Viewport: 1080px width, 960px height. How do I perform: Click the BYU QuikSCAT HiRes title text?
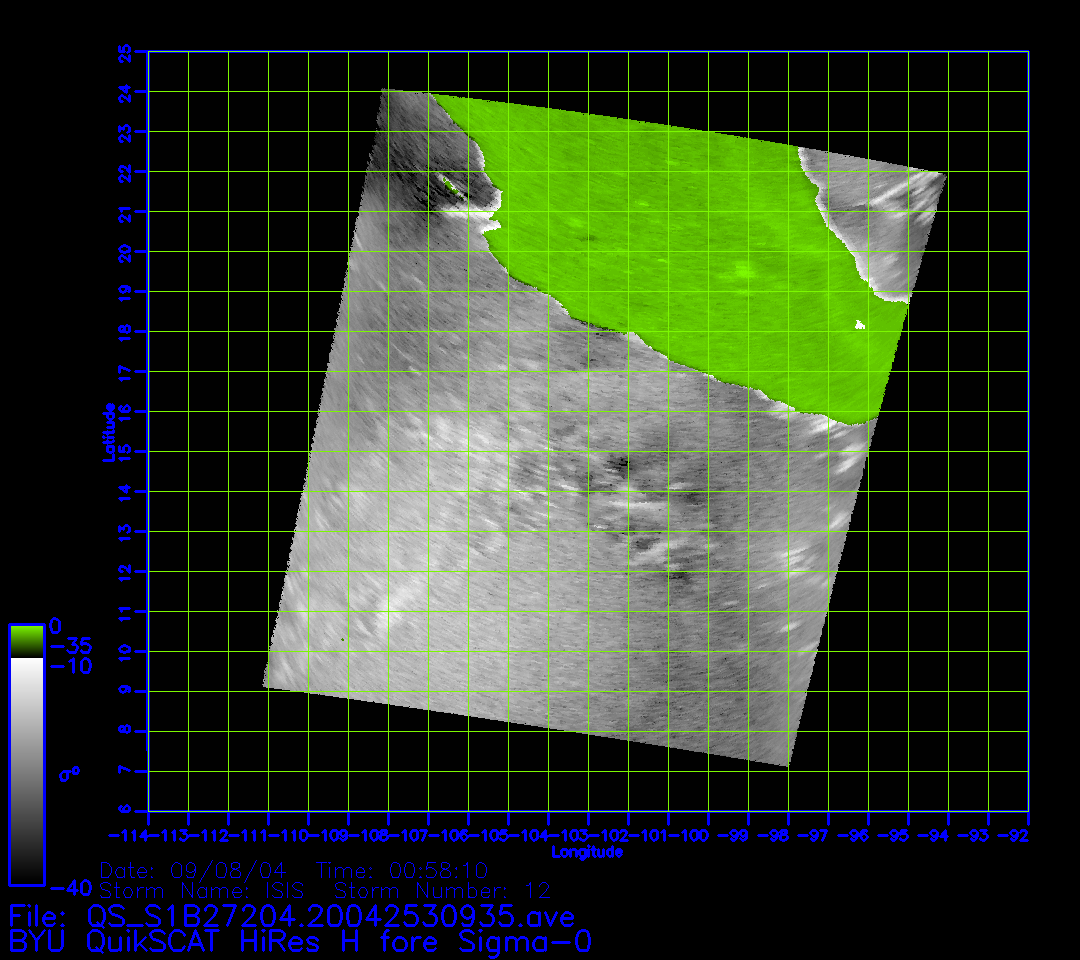pyautogui.click(x=300, y=942)
